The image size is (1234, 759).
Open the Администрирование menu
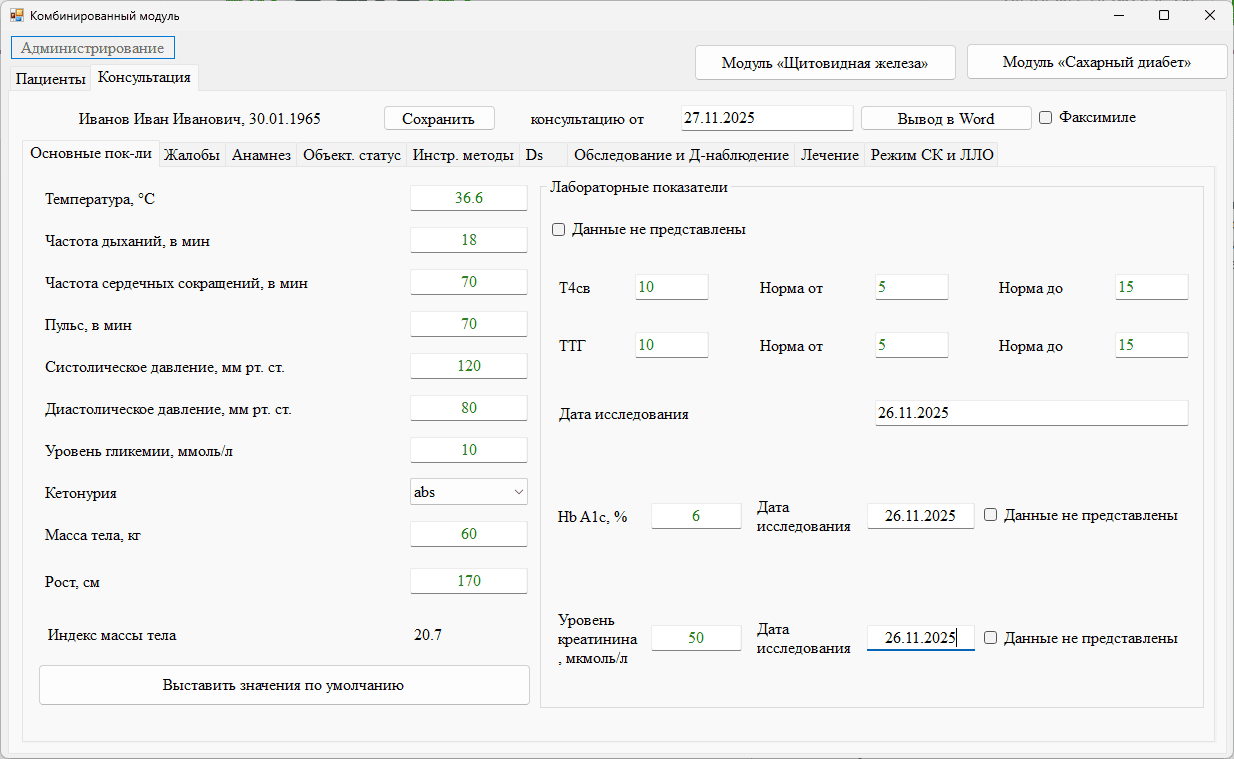click(93, 48)
